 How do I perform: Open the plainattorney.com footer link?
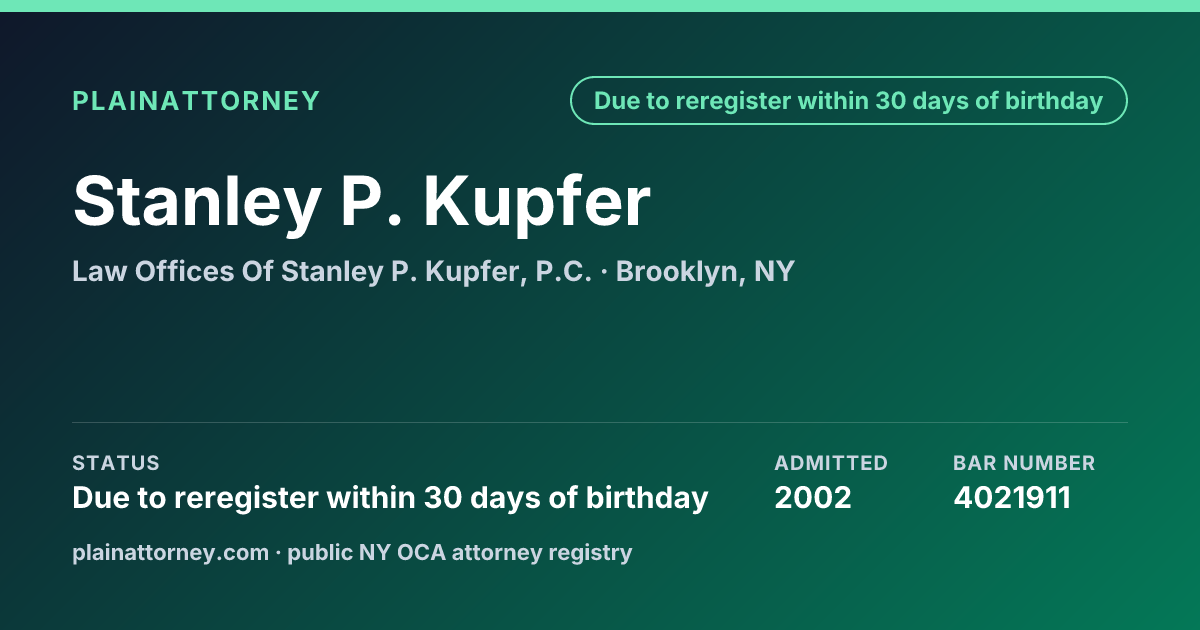170,552
